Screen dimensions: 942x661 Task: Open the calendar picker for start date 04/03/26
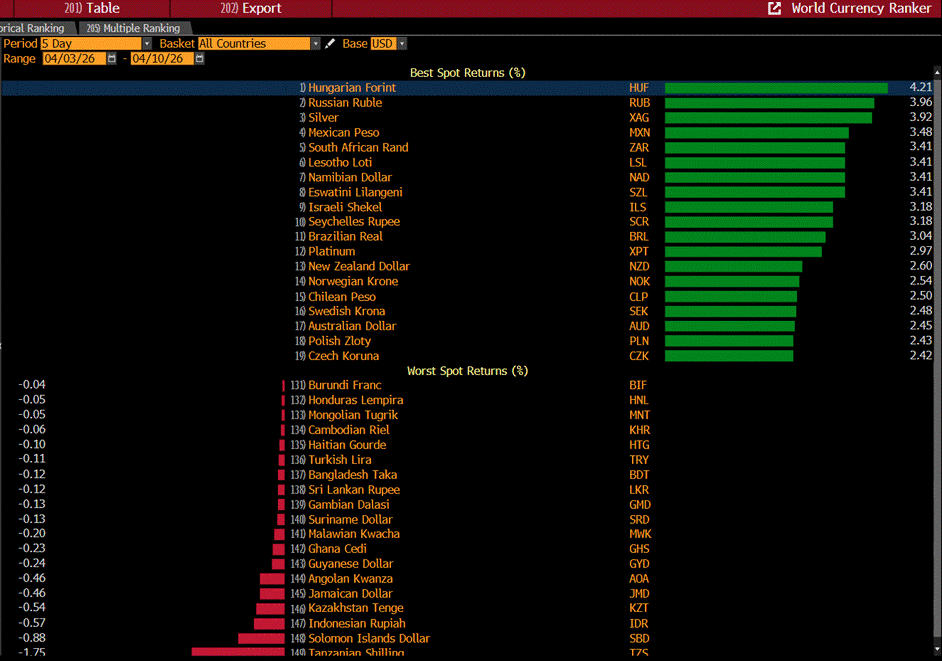[111, 59]
